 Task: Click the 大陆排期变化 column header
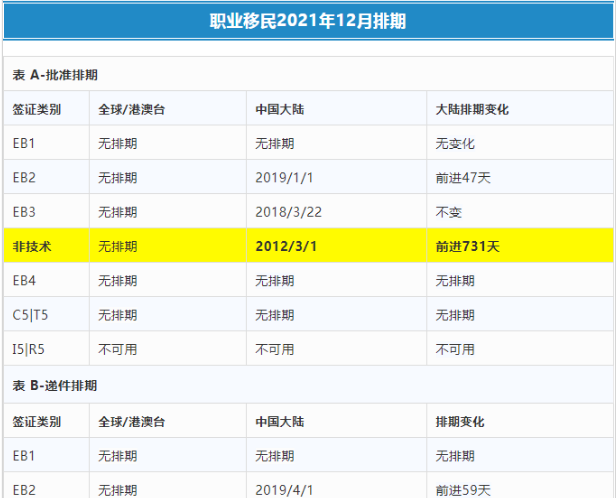[472, 109]
